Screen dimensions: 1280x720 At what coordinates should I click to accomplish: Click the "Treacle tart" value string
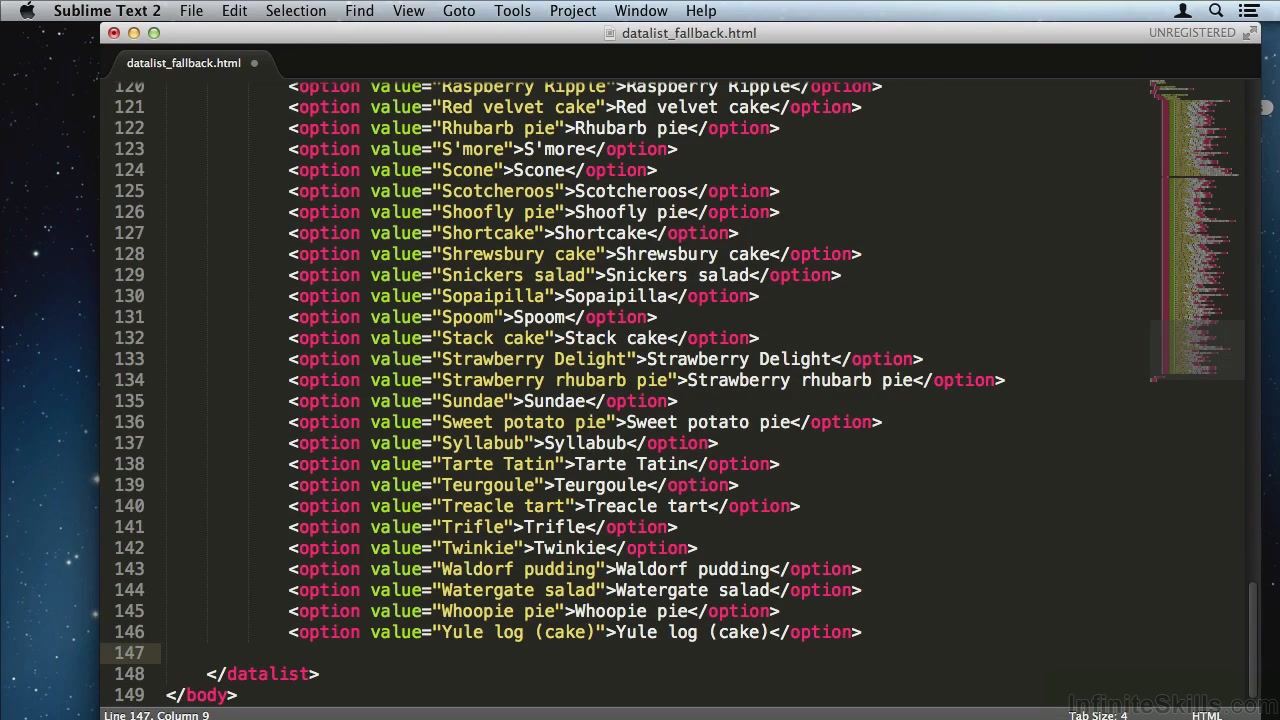point(503,506)
